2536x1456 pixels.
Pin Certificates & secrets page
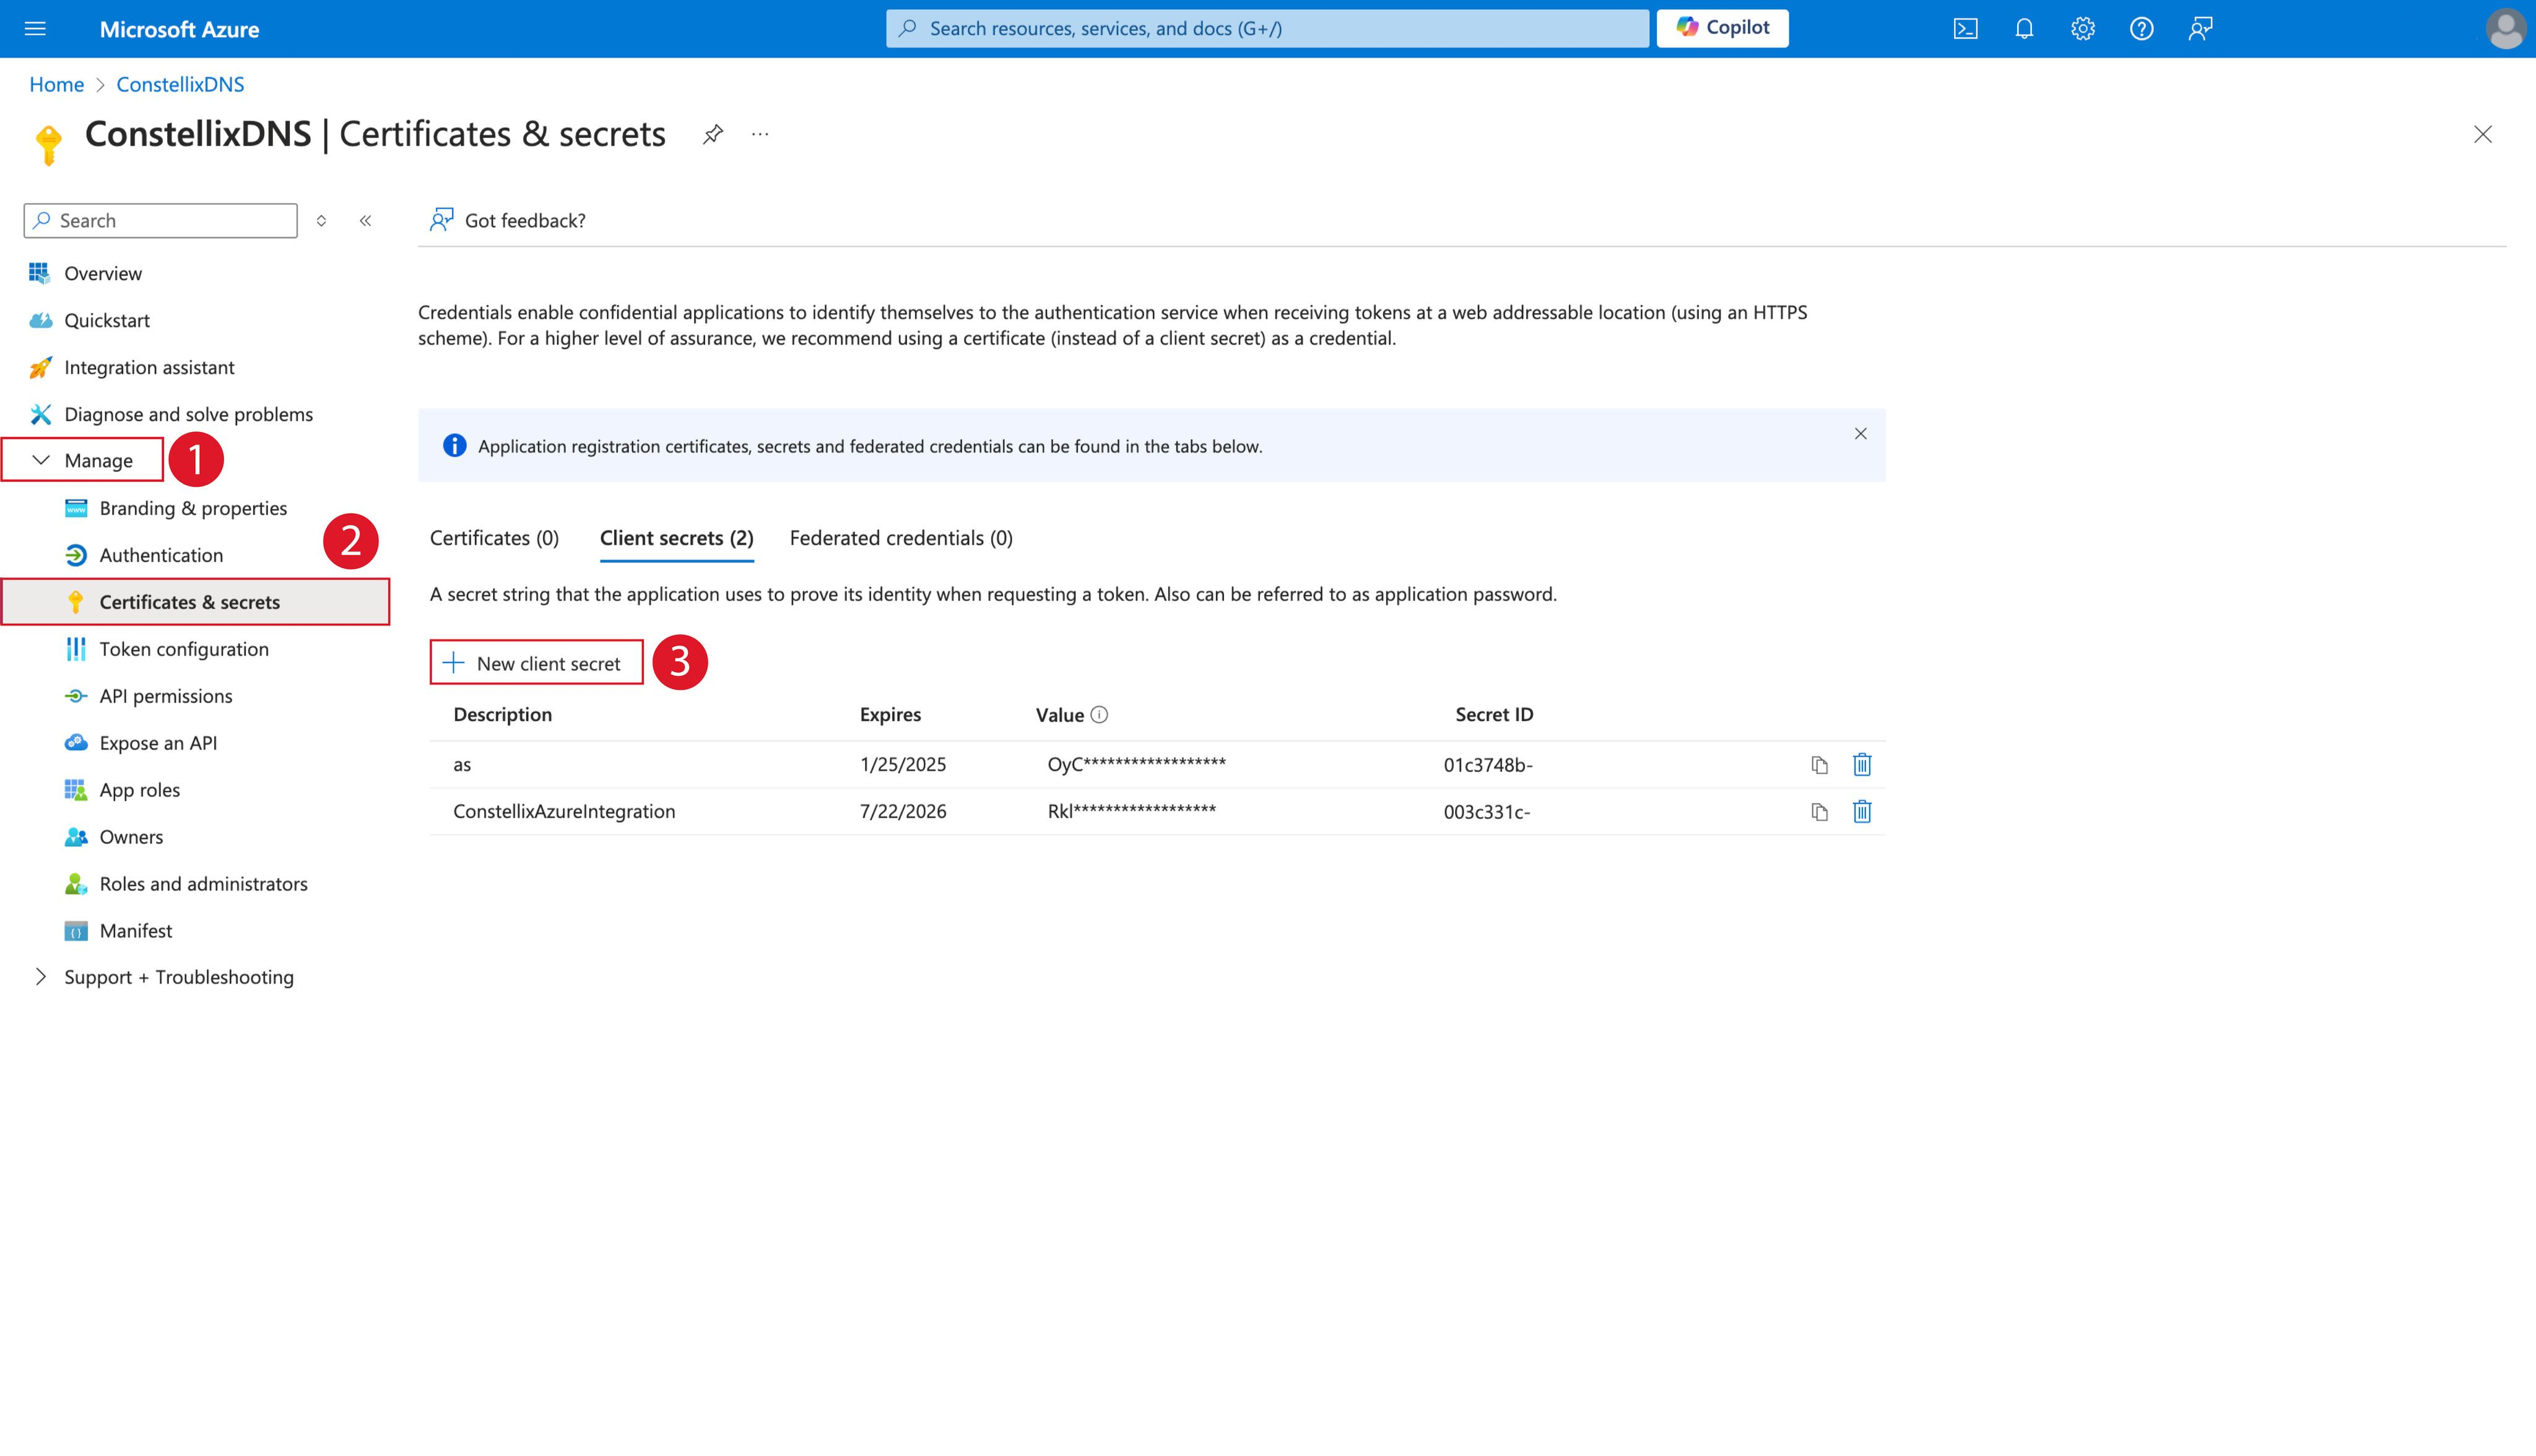pyautogui.click(x=712, y=134)
